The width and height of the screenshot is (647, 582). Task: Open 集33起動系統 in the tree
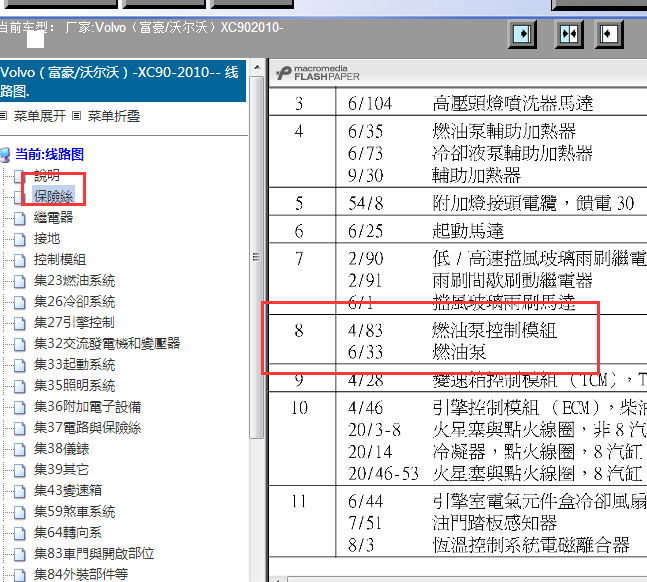(74, 364)
